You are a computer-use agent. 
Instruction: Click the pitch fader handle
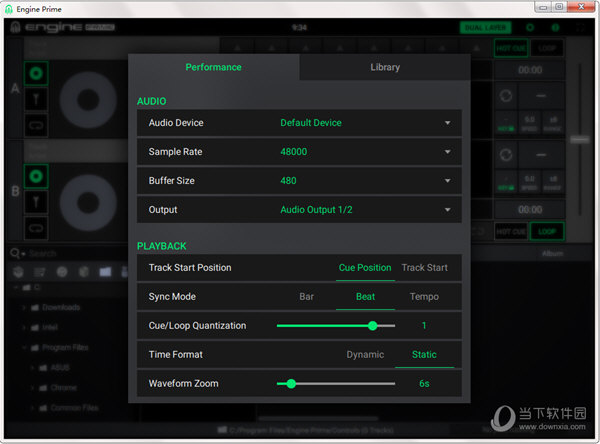coord(580,140)
